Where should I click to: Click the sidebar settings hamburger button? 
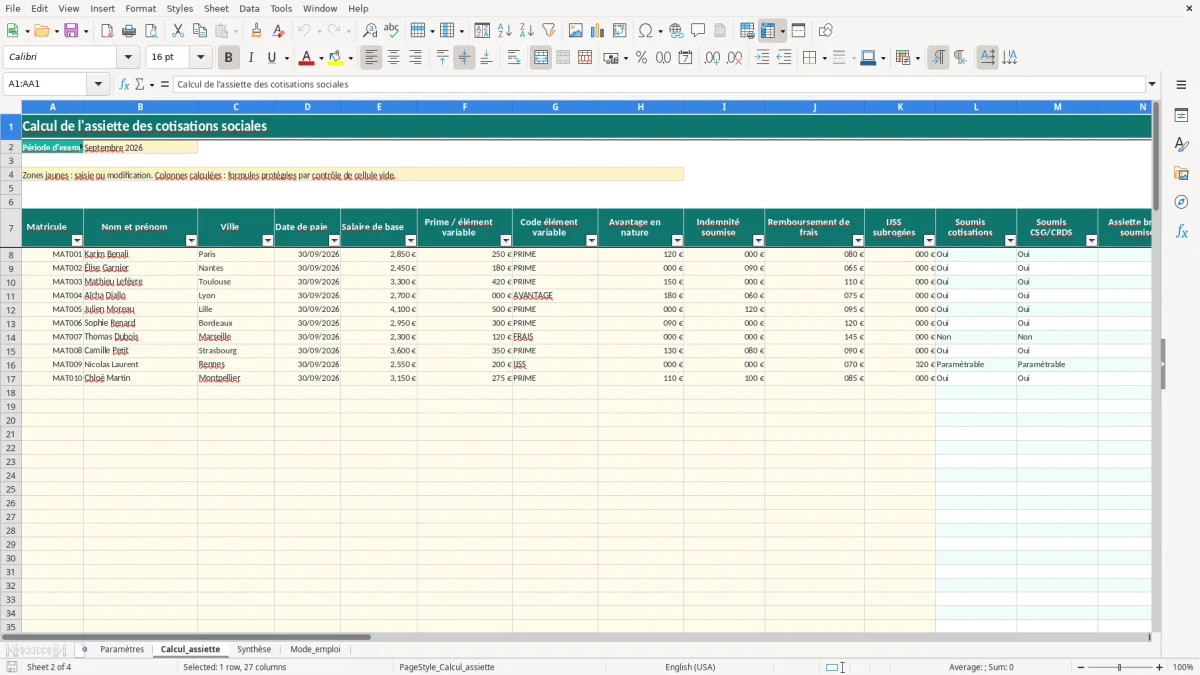[1181, 85]
